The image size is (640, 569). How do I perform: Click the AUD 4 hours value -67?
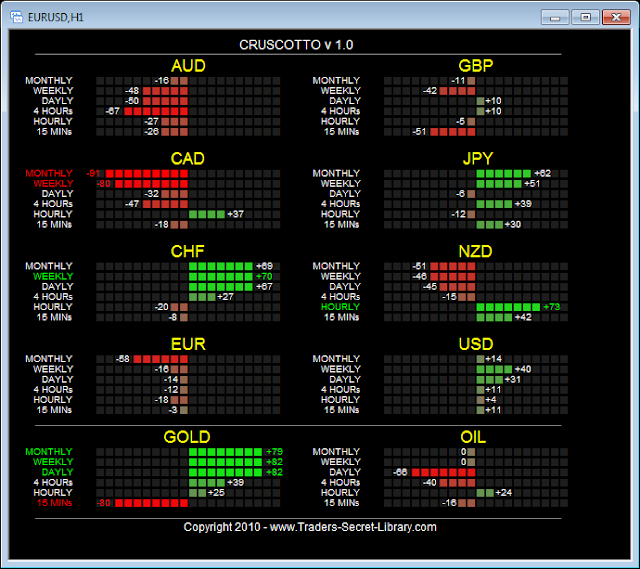pos(112,111)
